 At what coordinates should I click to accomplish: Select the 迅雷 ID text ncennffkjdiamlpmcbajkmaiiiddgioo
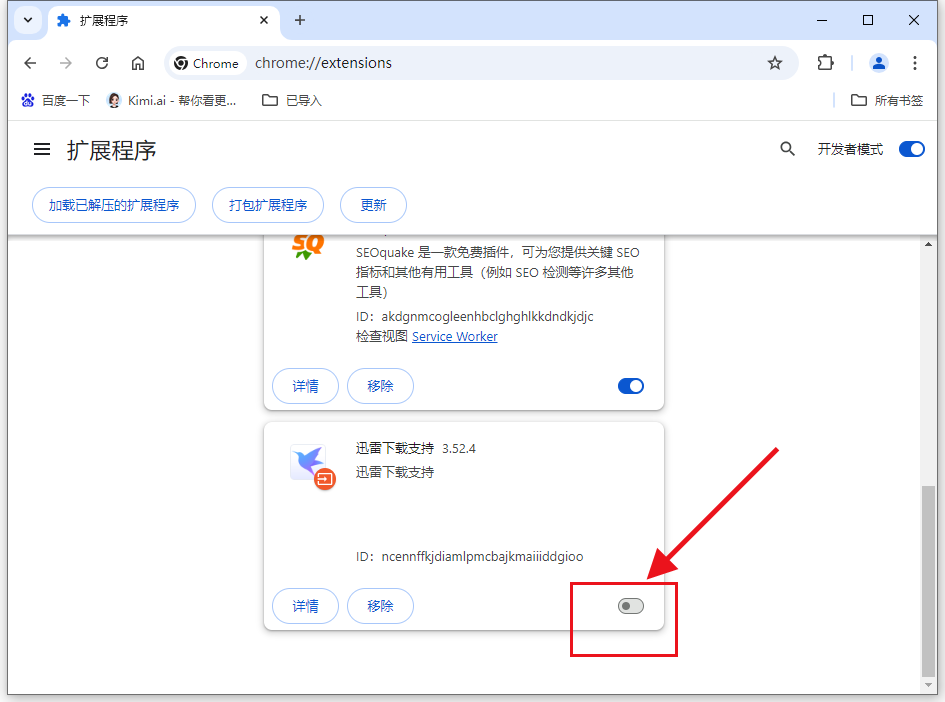482,556
